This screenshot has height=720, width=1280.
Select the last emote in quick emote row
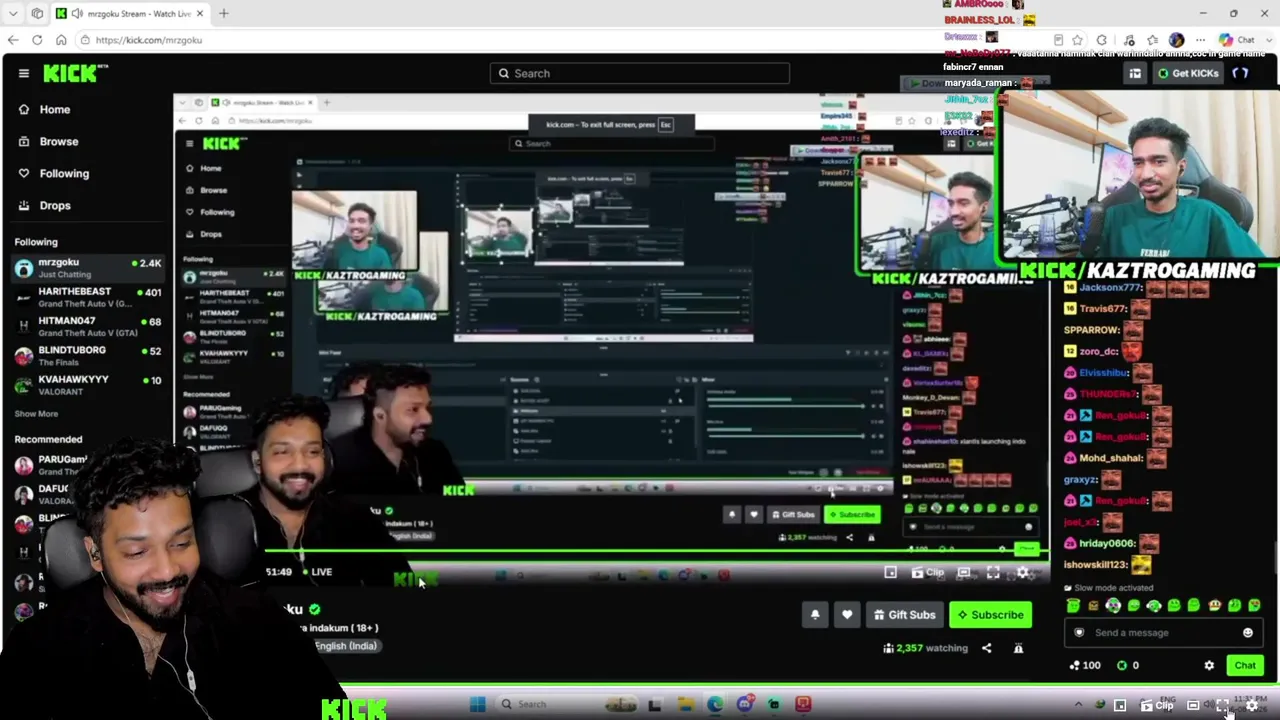click(1255, 606)
